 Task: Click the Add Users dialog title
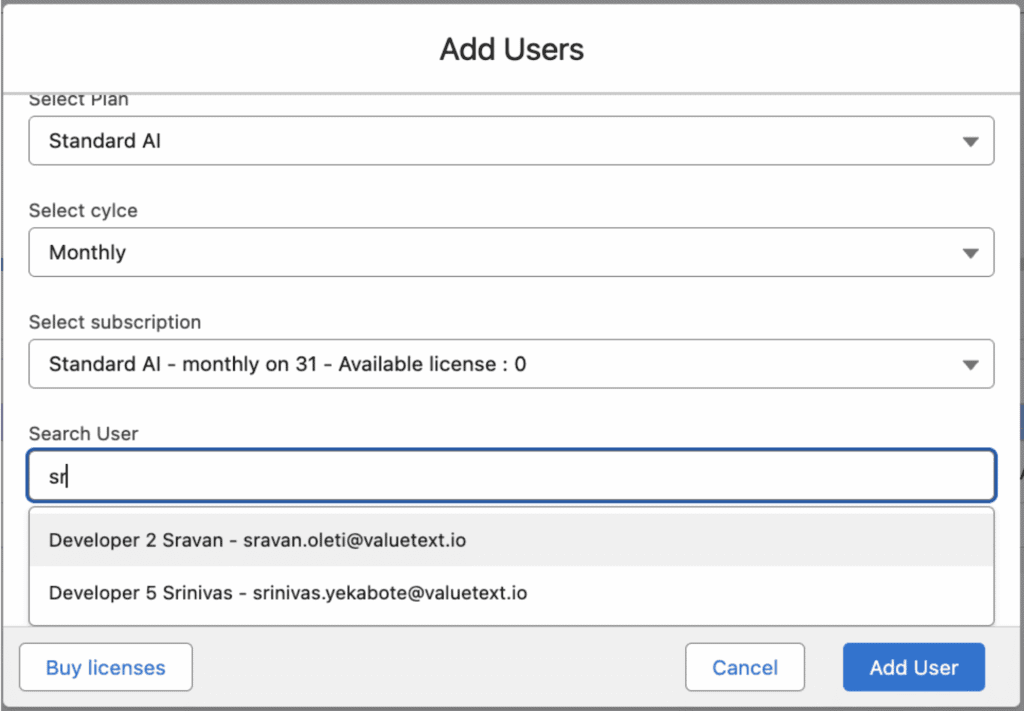coord(511,49)
